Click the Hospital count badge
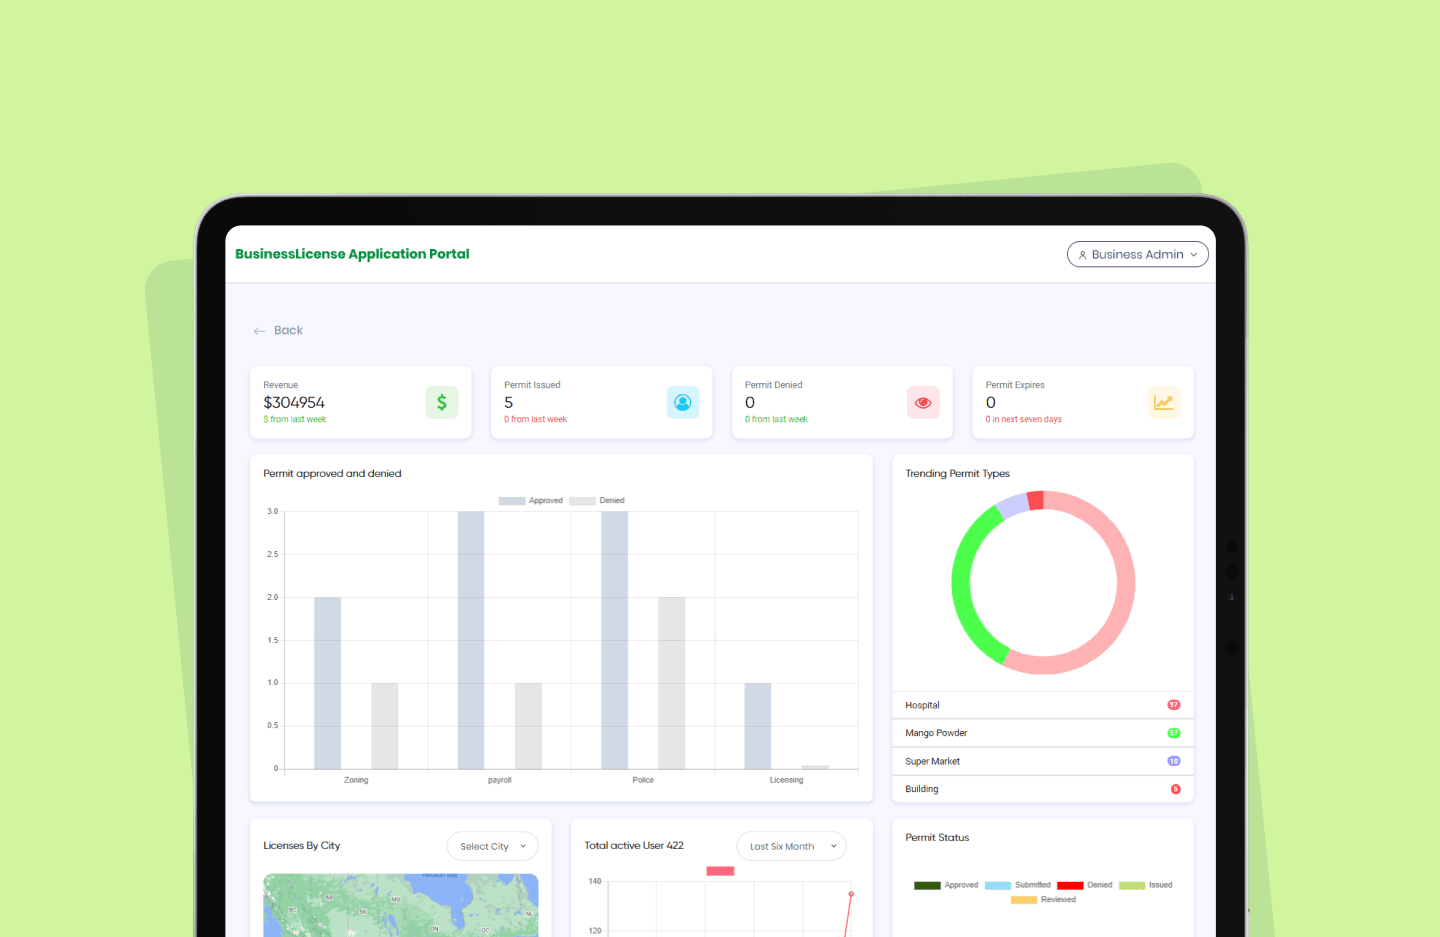The height and width of the screenshot is (937, 1440). (1173, 705)
